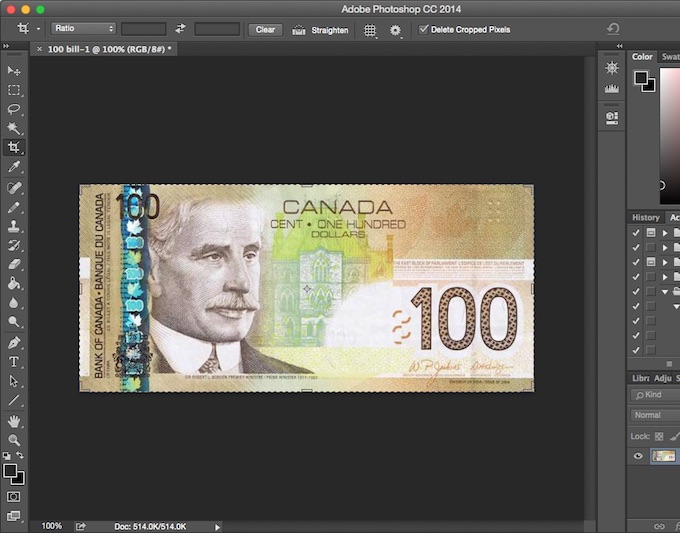Select the Clone Stamp tool

(x=14, y=226)
